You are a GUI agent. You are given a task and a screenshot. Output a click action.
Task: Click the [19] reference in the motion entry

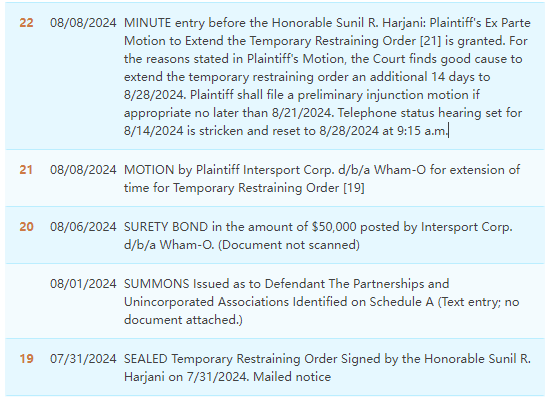click(354, 188)
